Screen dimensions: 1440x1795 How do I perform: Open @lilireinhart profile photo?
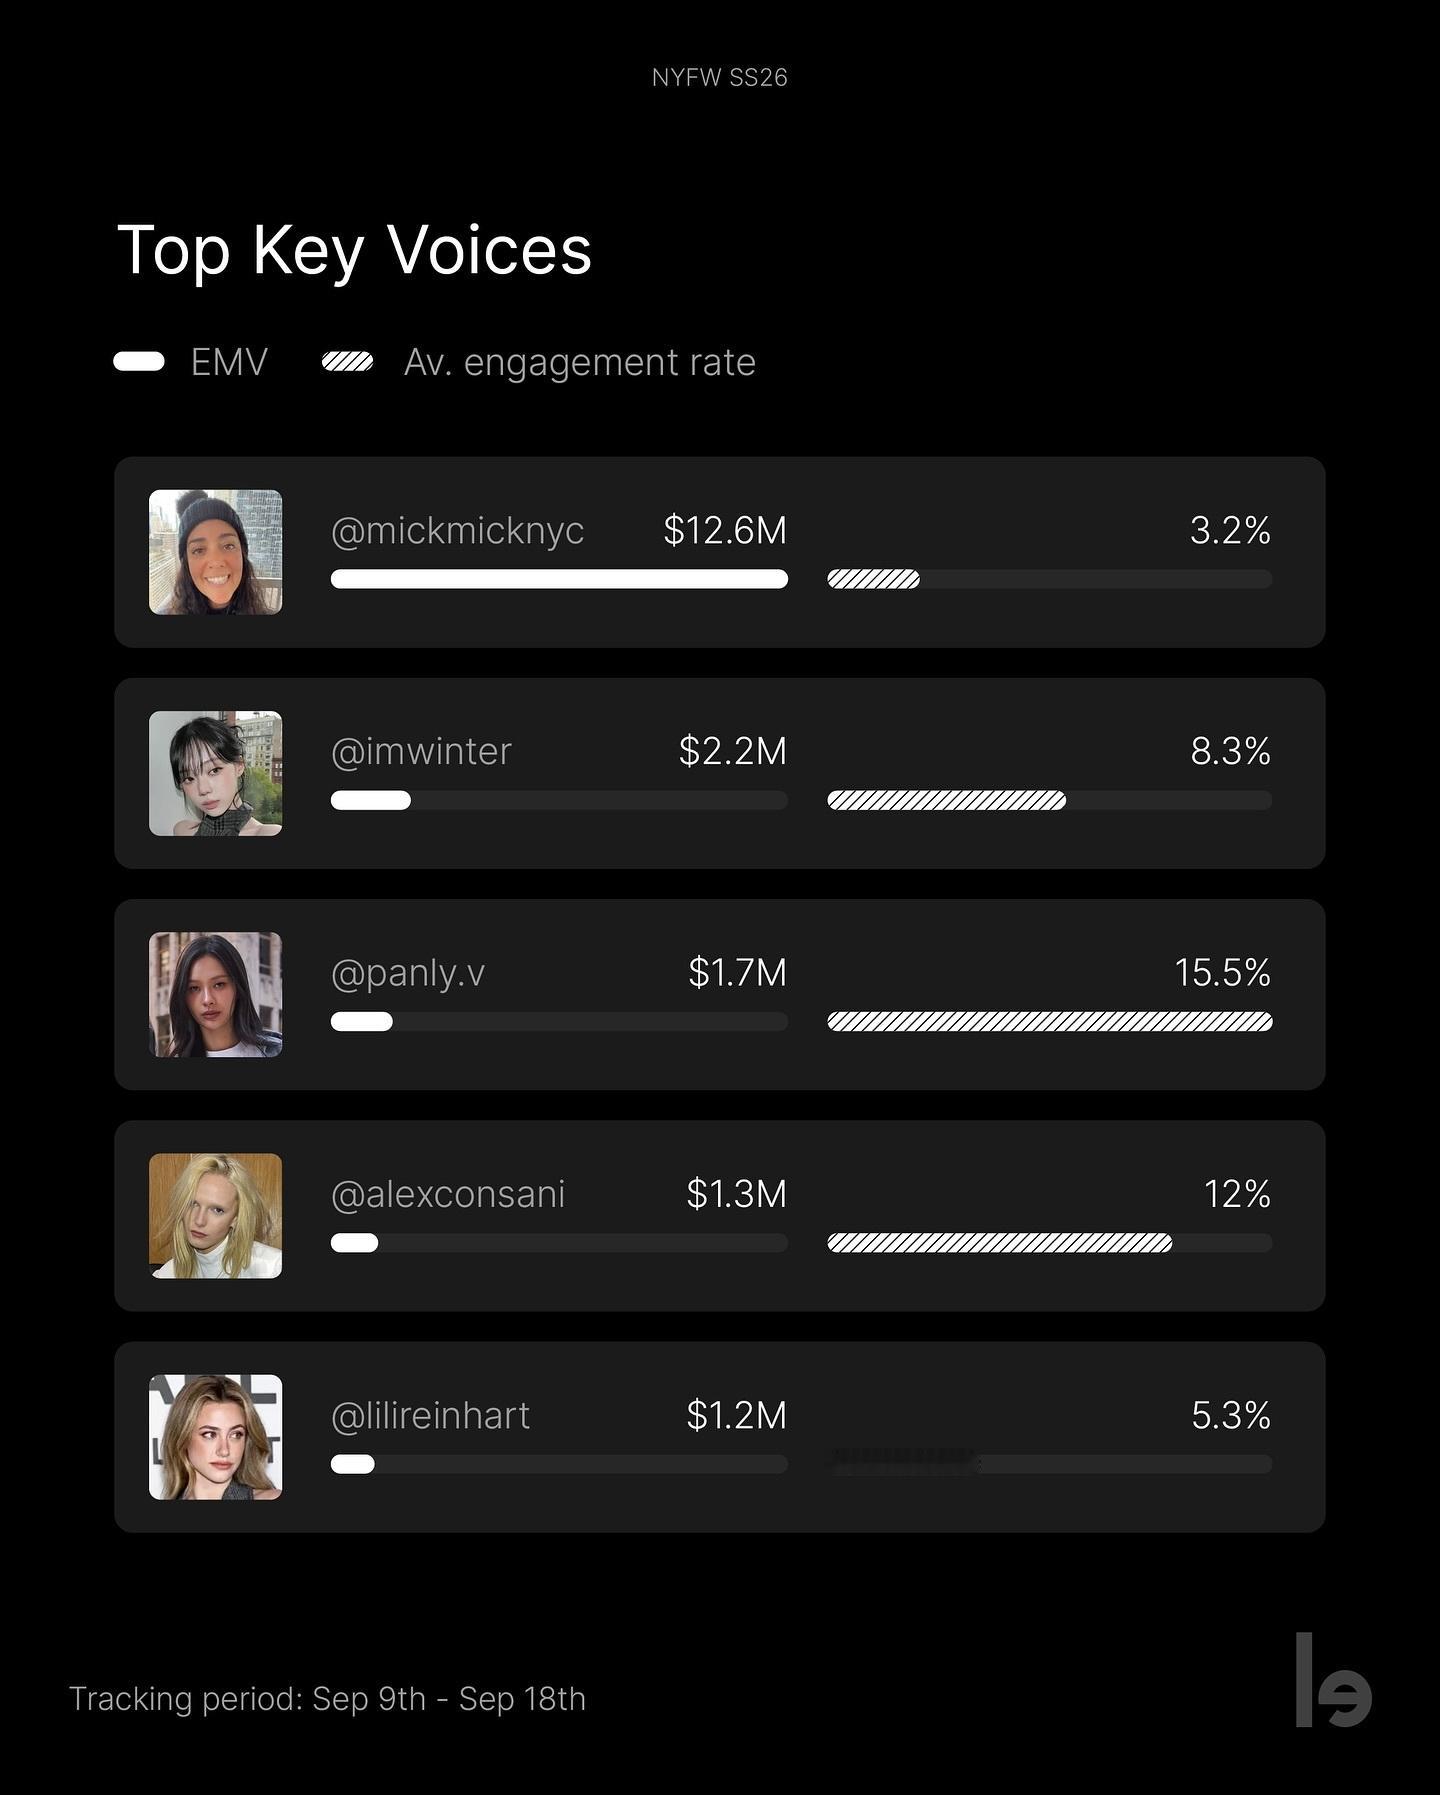[x=215, y=1437]
